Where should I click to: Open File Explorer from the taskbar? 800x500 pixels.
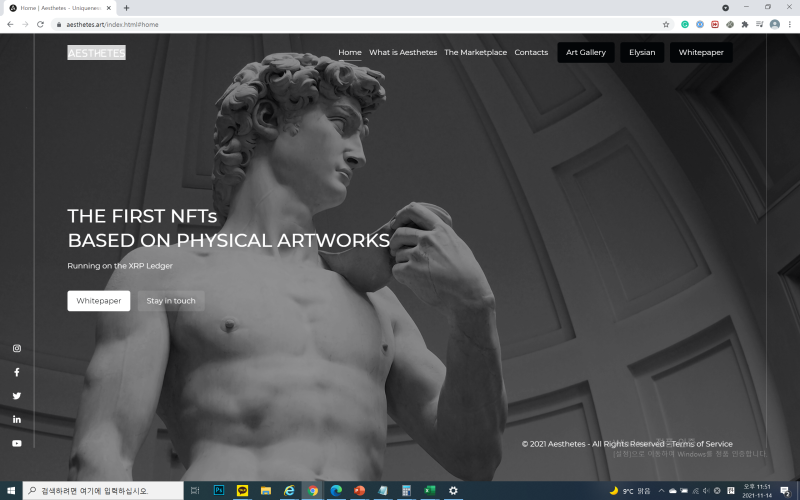pyautogui.click(x=266, y=491)
